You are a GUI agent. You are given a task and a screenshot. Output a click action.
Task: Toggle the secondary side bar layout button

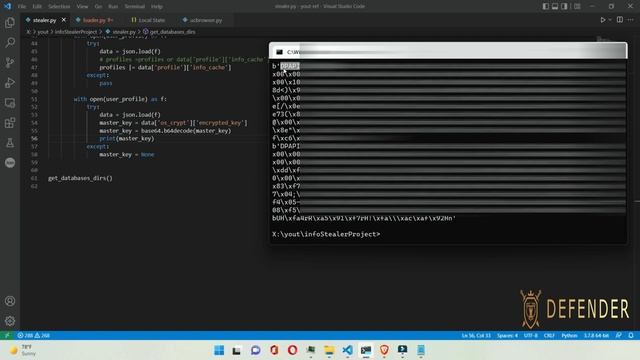tap(564, 6)
